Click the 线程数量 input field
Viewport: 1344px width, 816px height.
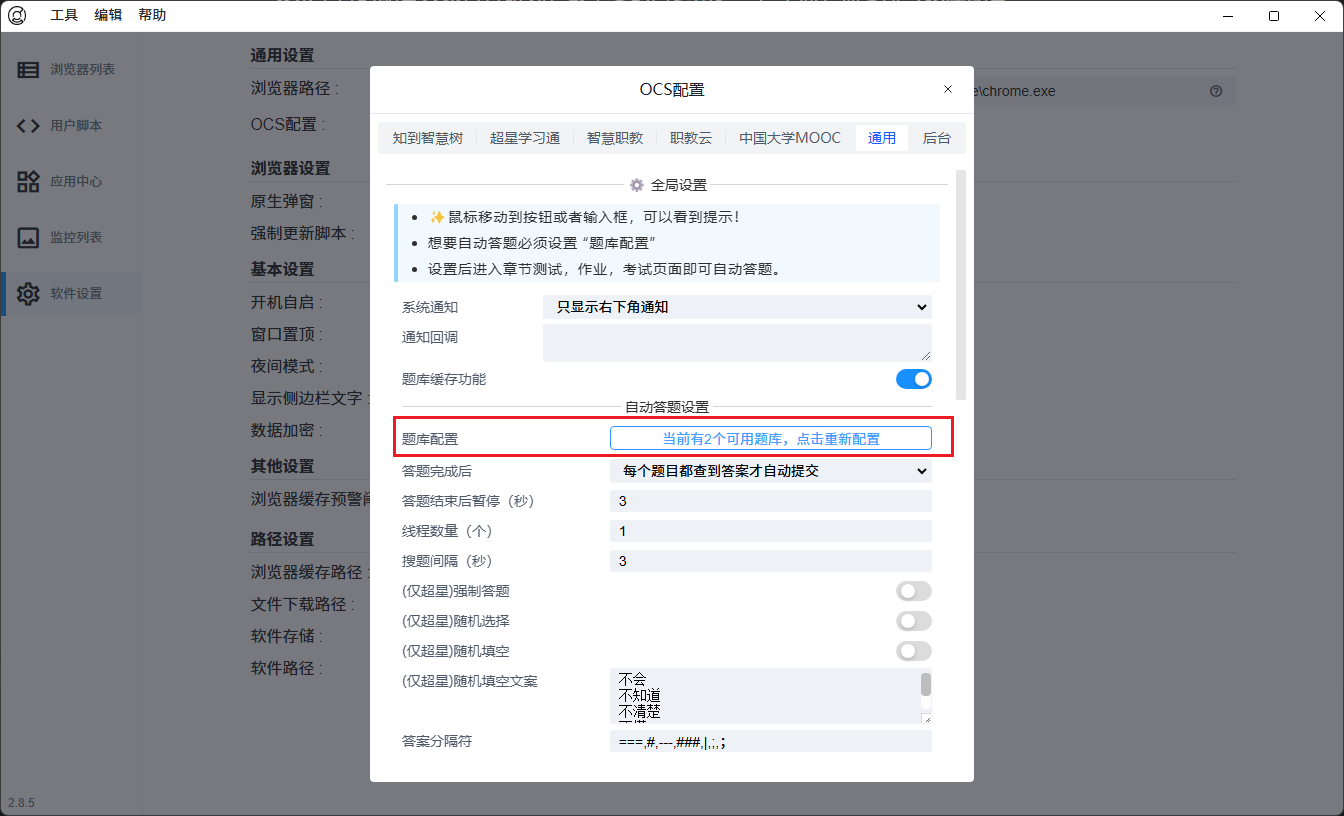(x=770, y=531)
